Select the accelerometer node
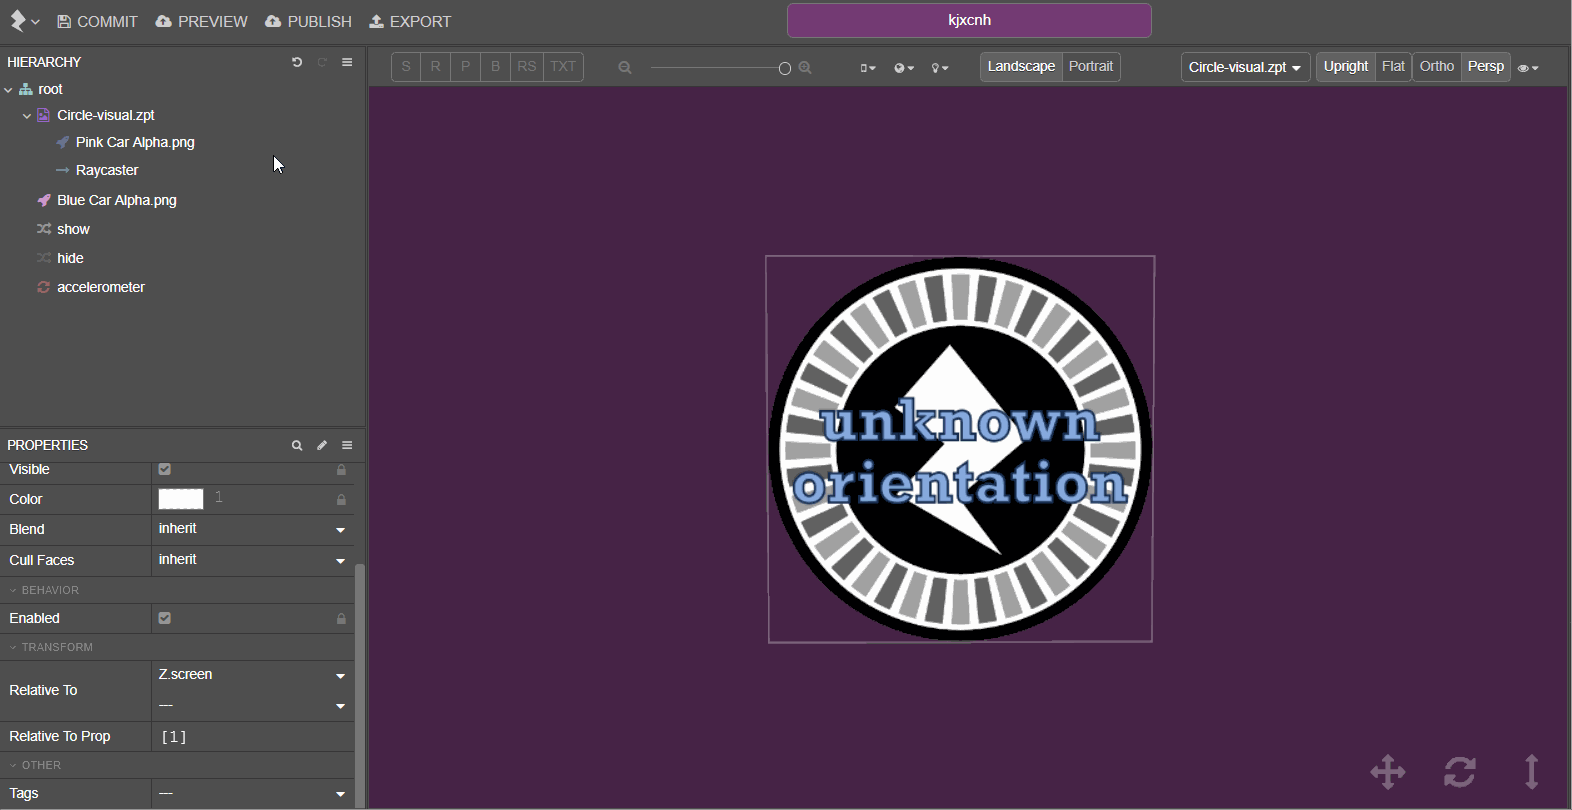Image resolution: width=1572 pixels, height=810 pixels. [x=101, y=287]
